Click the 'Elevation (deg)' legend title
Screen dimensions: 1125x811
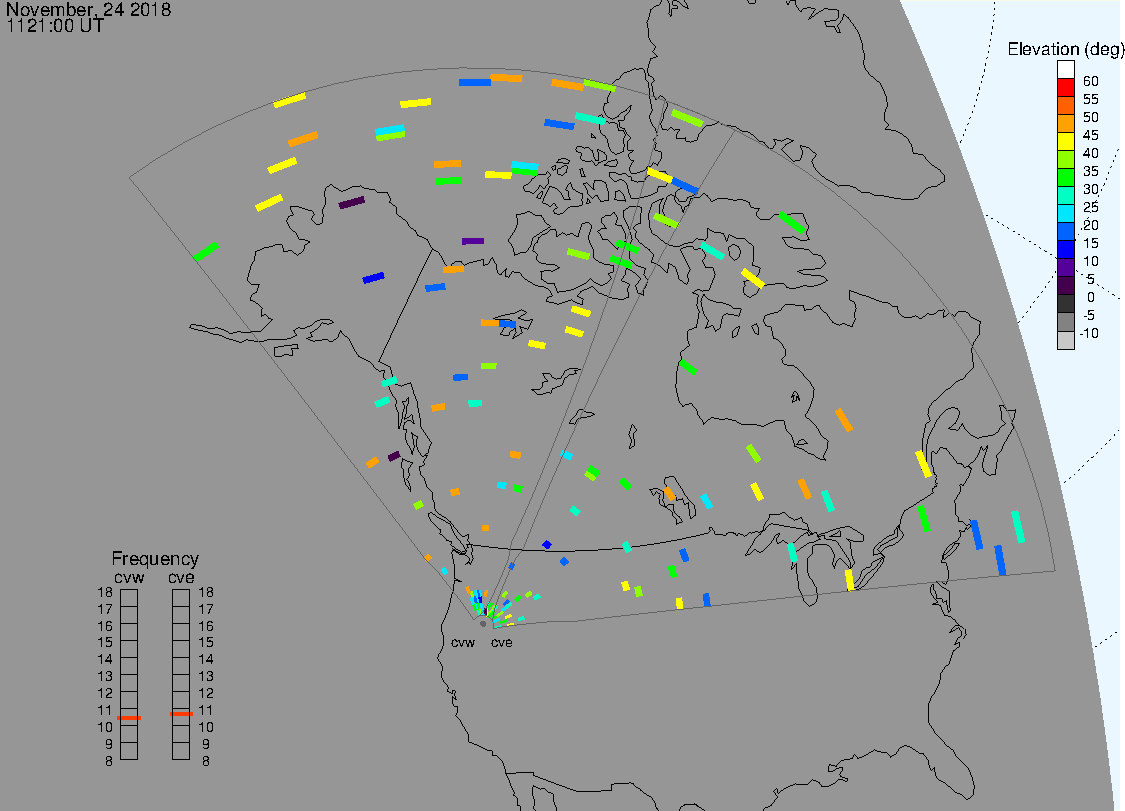1065,49
